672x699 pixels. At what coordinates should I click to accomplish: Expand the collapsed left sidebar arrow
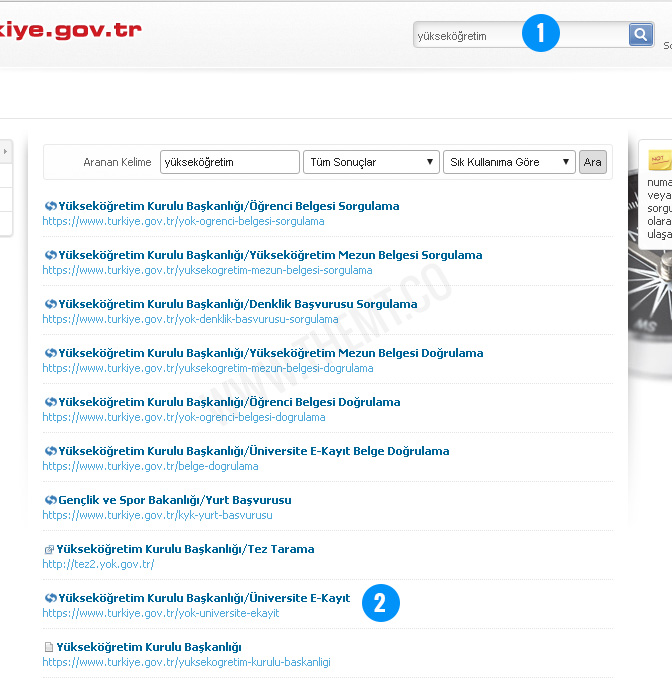5,151
